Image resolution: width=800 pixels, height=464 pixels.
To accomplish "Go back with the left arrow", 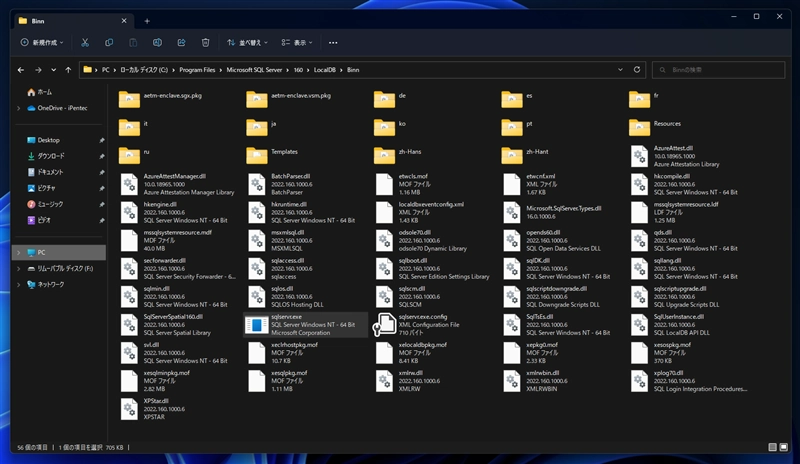I will pyautogui.click(x=21, y=70).
